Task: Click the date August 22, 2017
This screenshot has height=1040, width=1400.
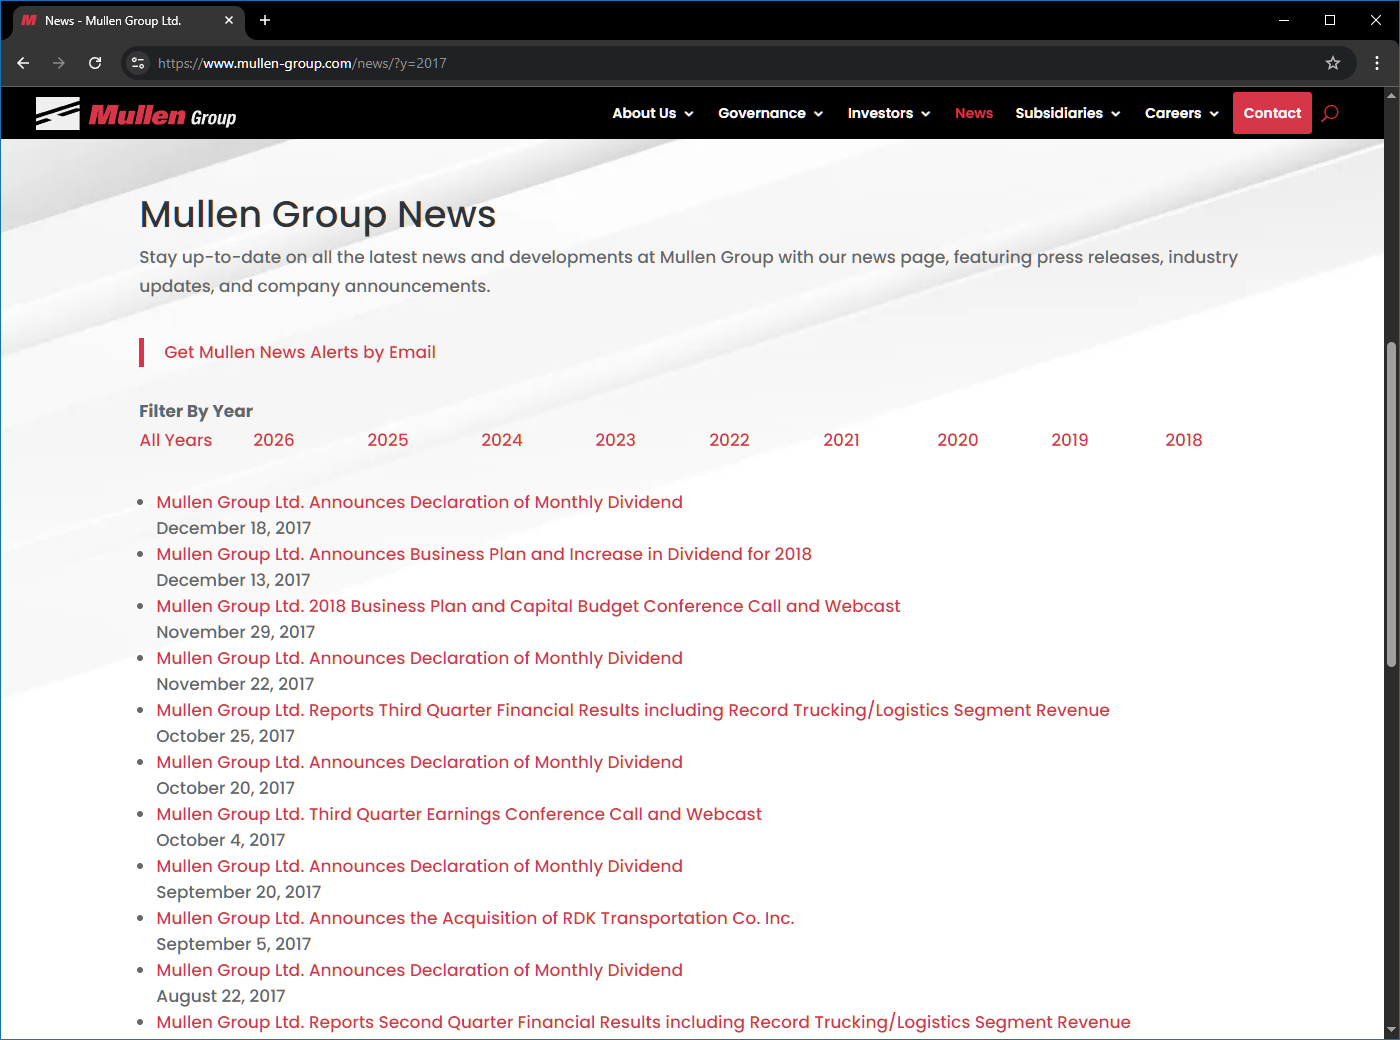Action: [220, 996]
